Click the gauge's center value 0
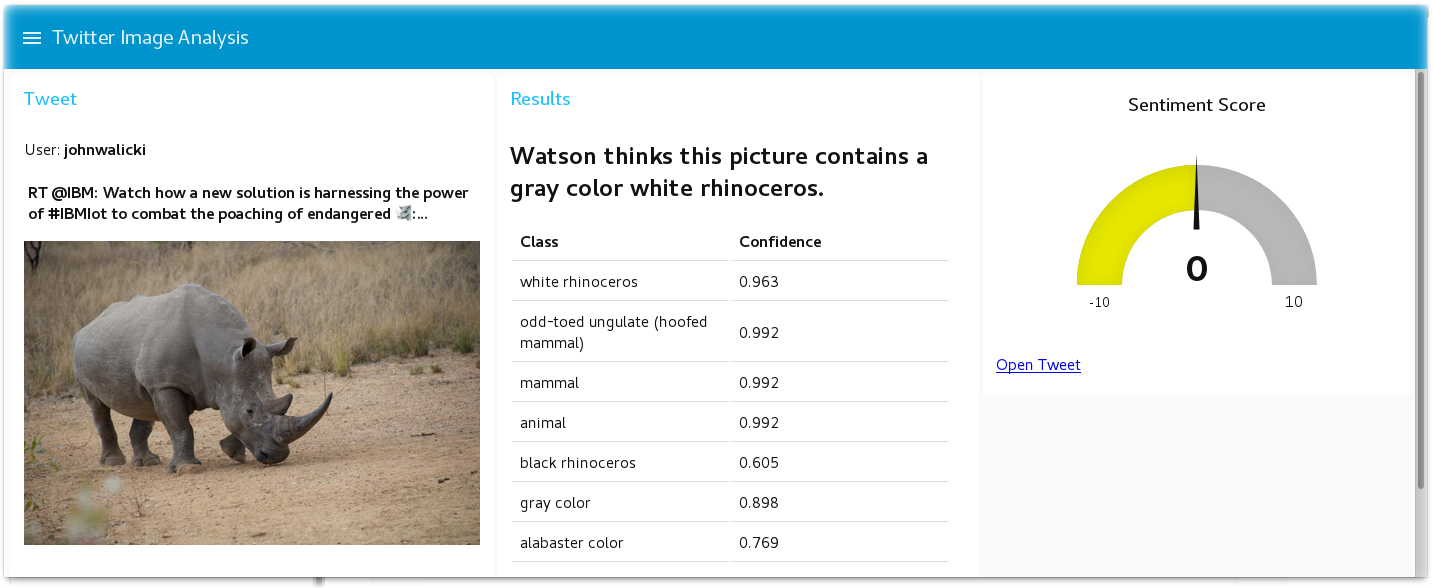Image resolution: width=1433 pixels, height=588 pixels. 1196,268
